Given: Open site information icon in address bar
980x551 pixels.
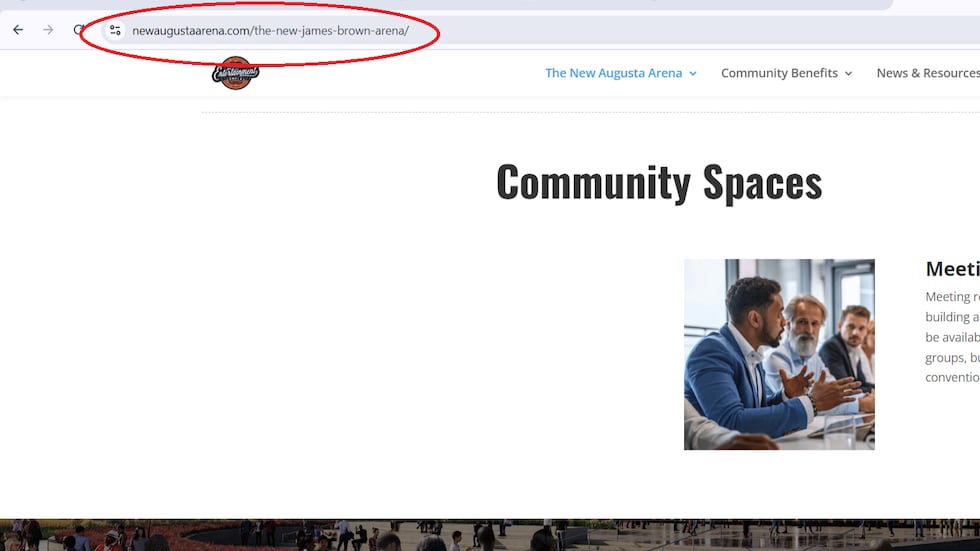Looking at the screenshot, I should point(115,30).
